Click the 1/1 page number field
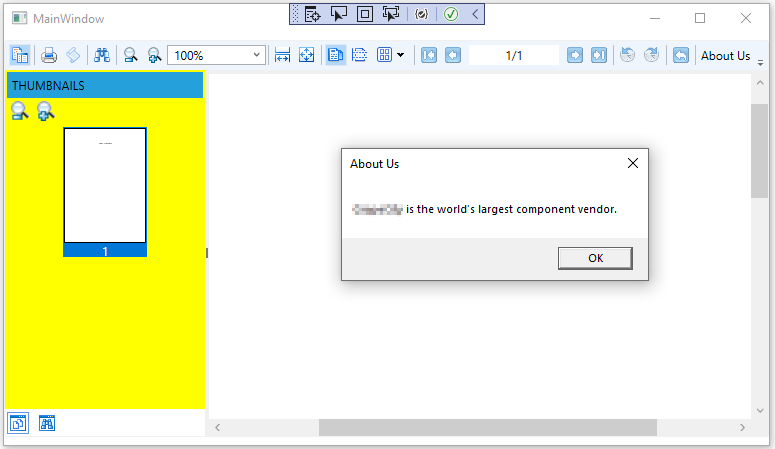The width and height of the screenshot is (775, 449). 514,55
